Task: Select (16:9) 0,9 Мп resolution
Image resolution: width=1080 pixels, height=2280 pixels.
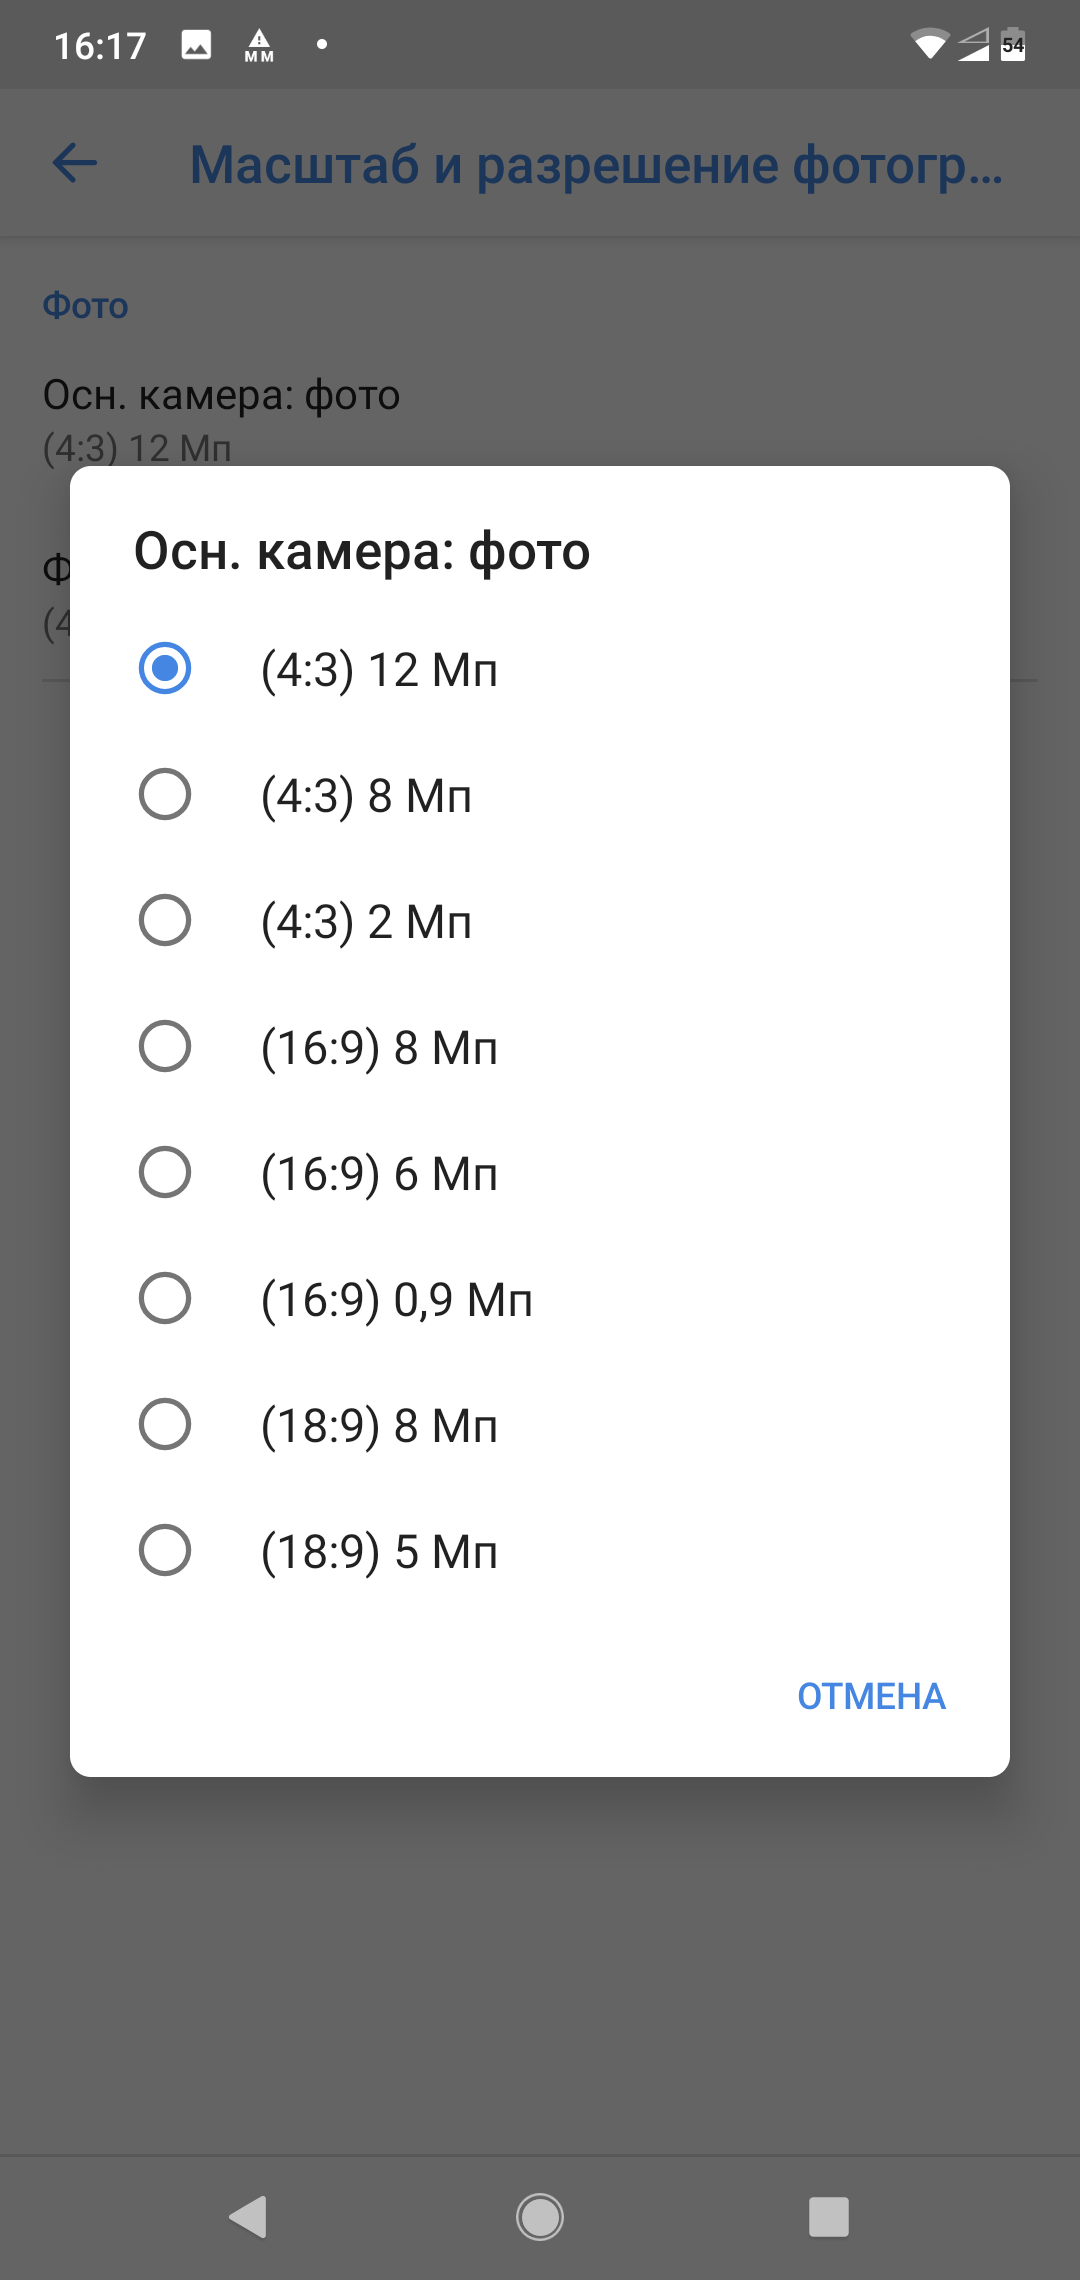Action: tap(165, 1298)
